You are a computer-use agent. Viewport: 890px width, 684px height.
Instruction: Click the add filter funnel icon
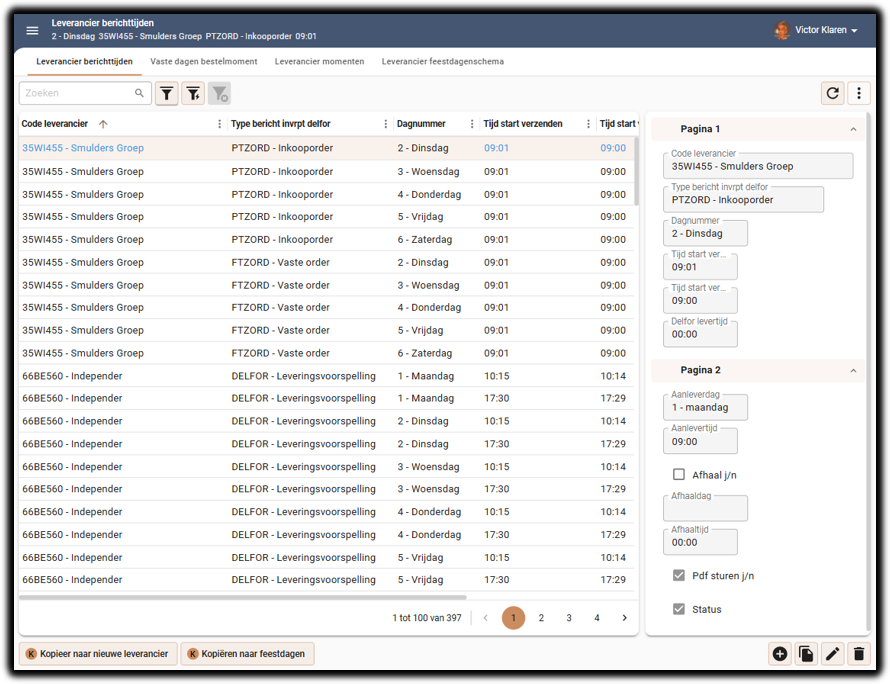tap(193, 93)
